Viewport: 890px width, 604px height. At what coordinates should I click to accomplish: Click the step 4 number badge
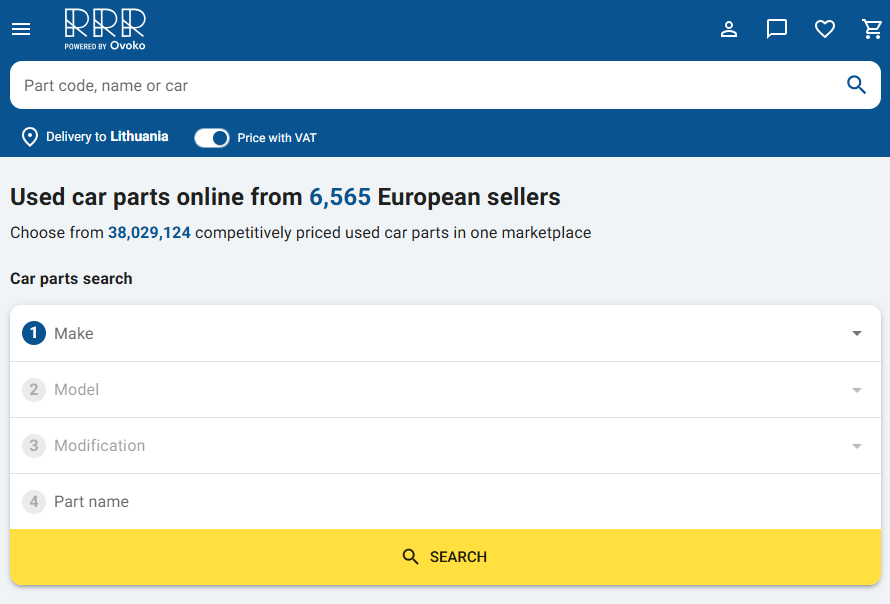34,502
